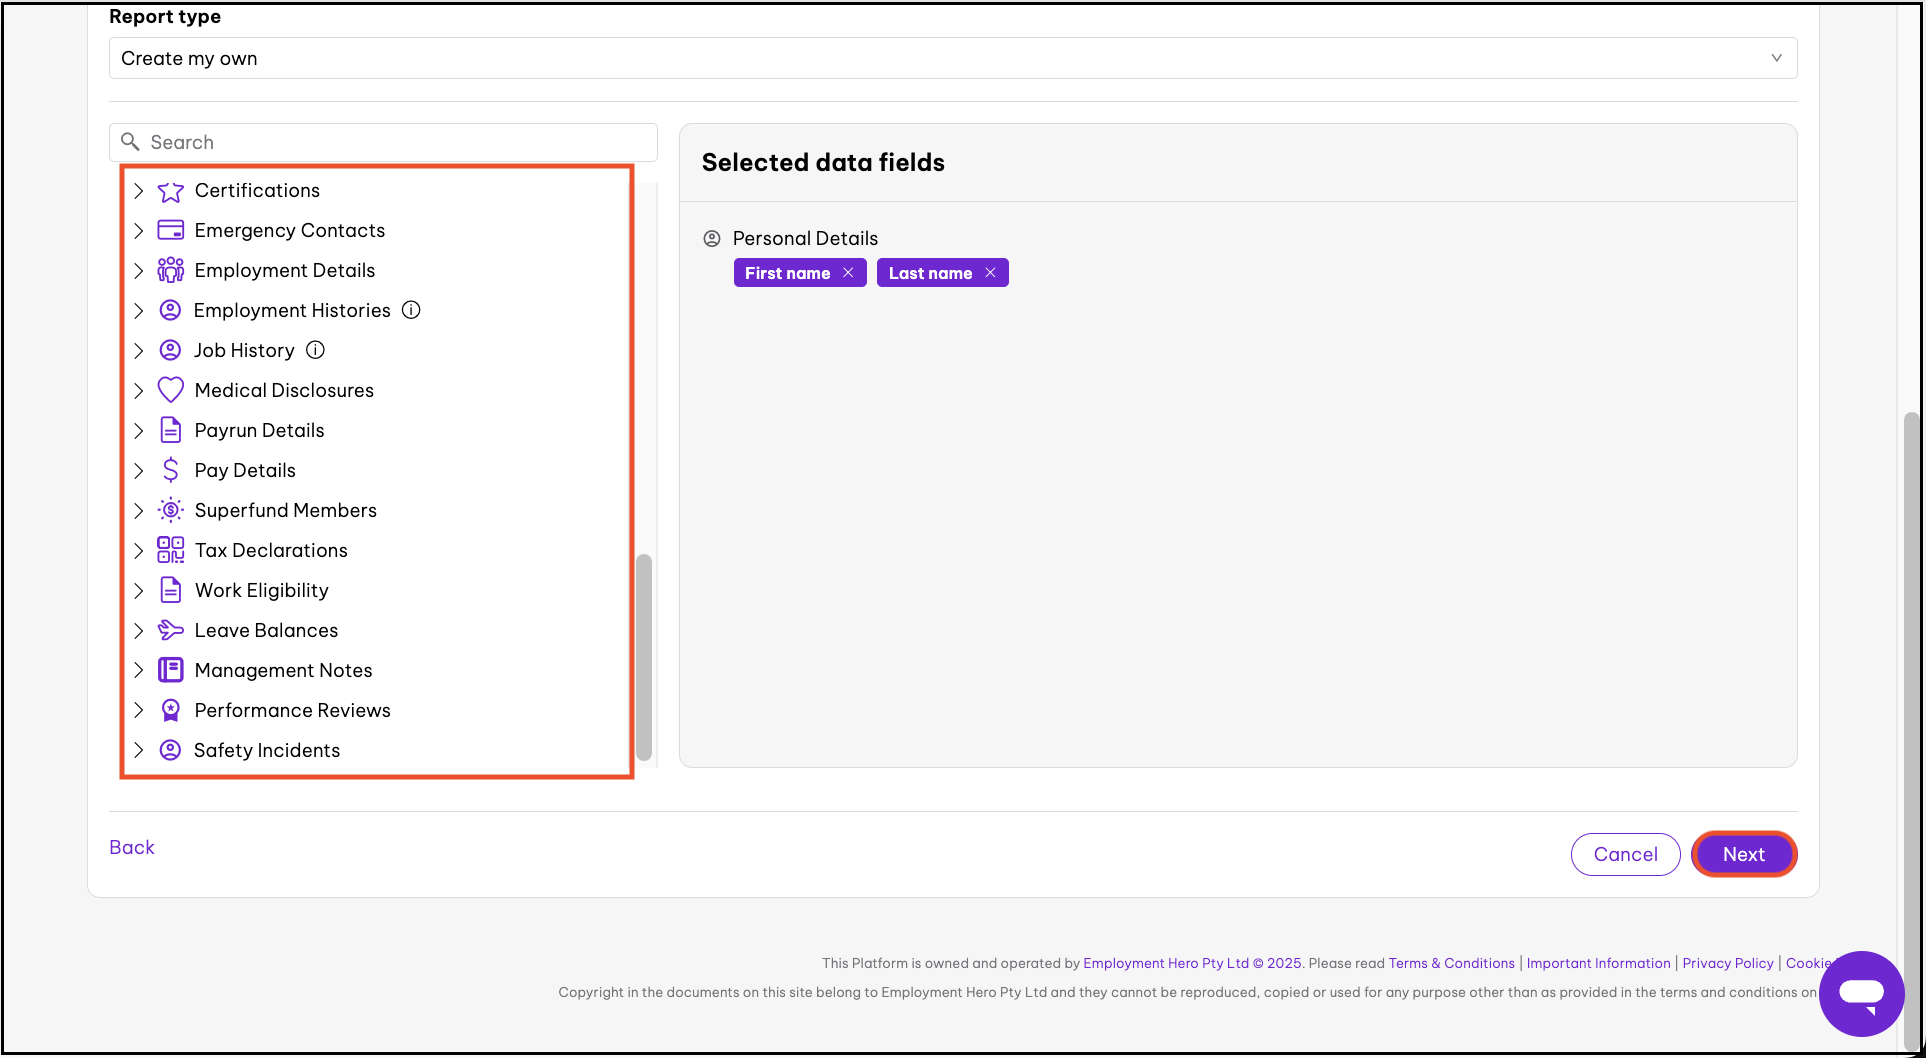This screenshot has width=1926, height=1058.
Task: Click the Certifications star icon
Action: point(170,191)
